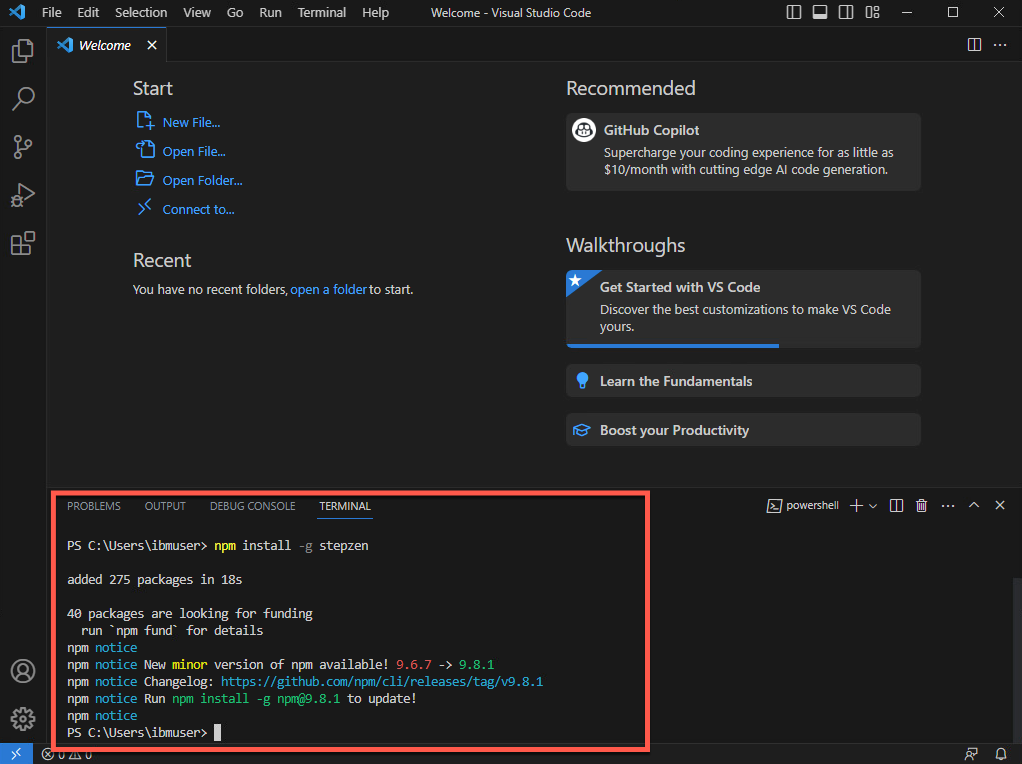Open Run and Debug view icon
This screenshot has width=1022, height=764.
pos(22,195)
